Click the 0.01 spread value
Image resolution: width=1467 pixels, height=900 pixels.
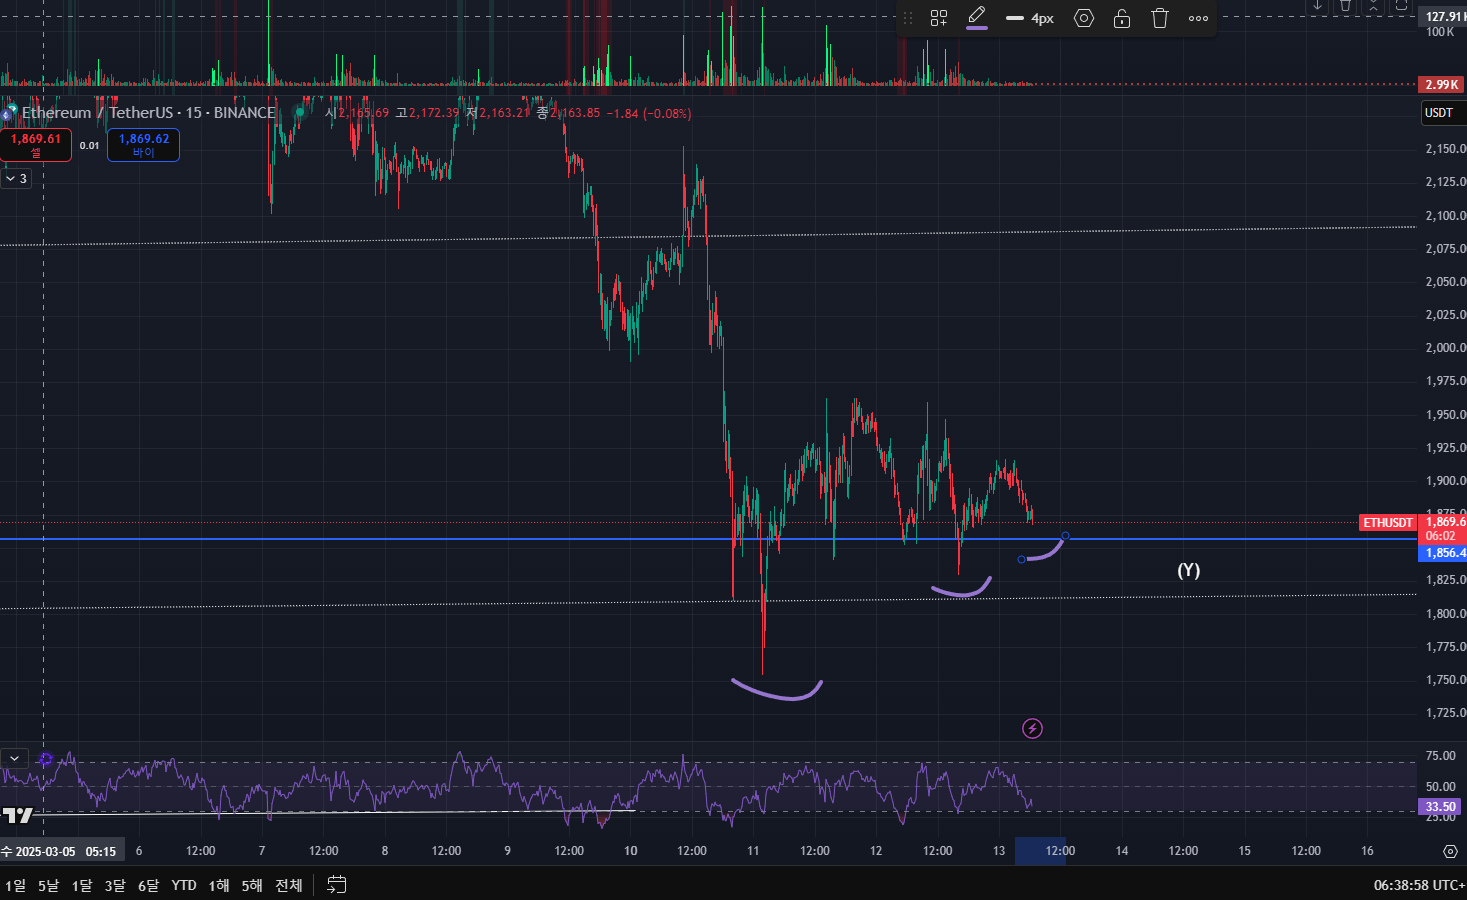(x=90, y=146)
